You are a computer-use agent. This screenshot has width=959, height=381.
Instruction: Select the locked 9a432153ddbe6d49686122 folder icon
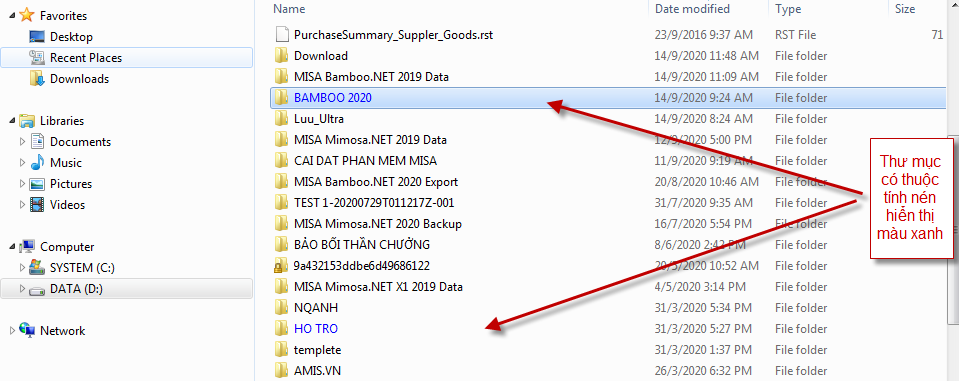point(281,266)
